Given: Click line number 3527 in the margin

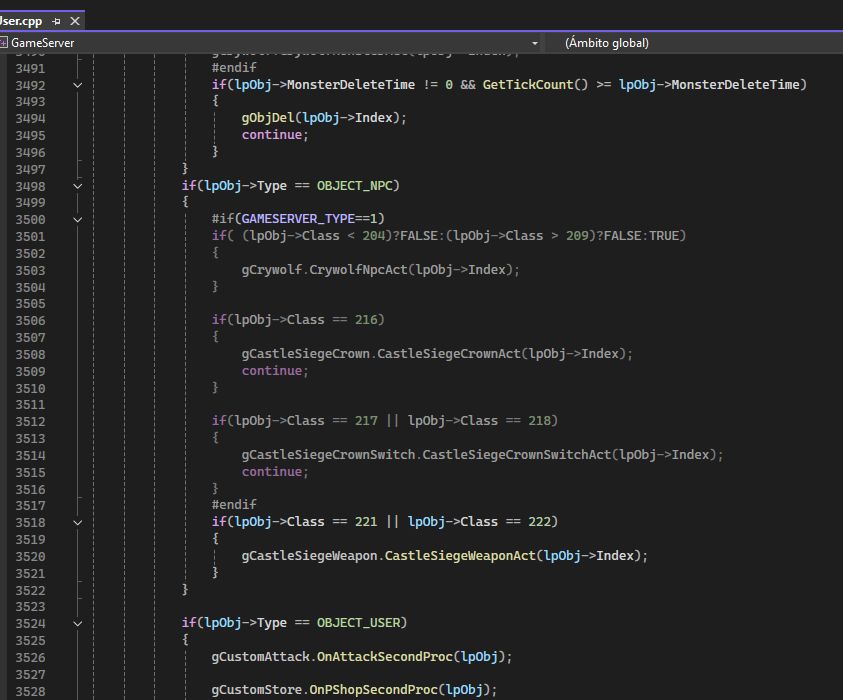Looking at the screenshot, I should (30, 674).
